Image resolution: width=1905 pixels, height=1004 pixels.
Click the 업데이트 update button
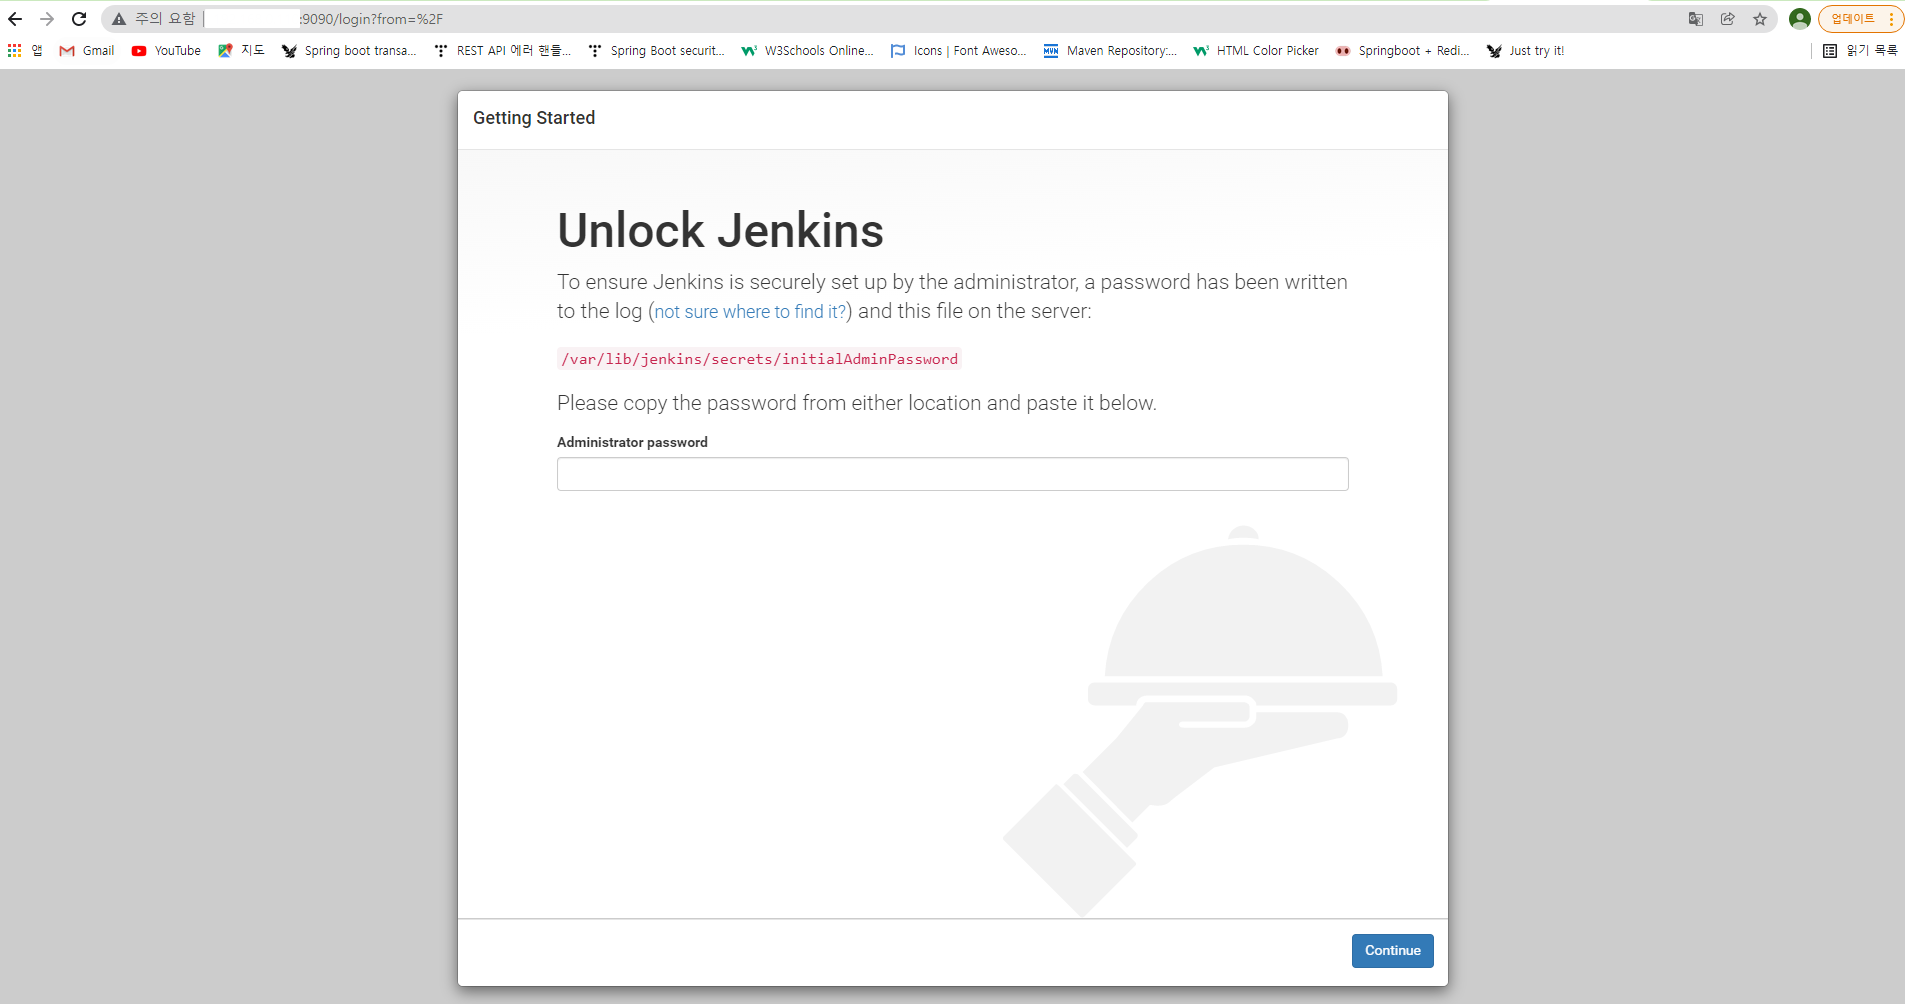(1852, 19)
